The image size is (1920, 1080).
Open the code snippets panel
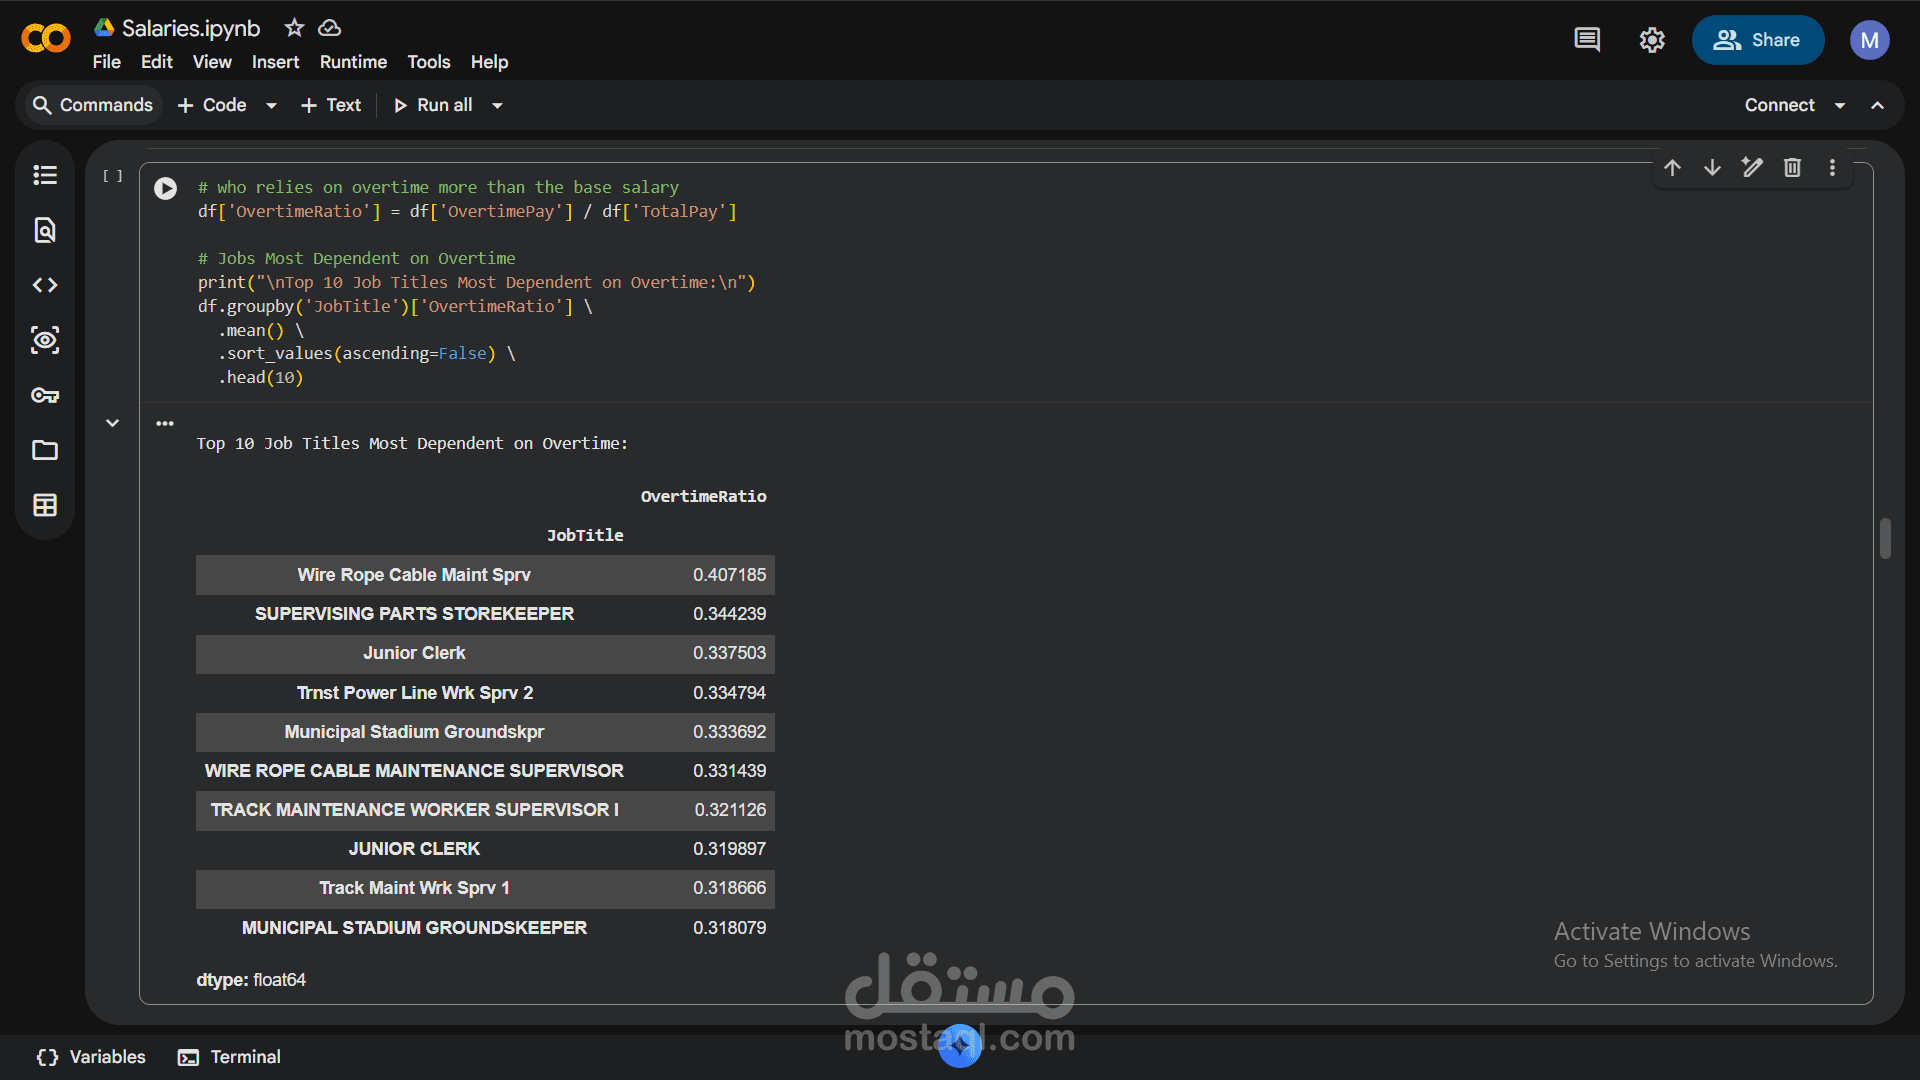point(45,285)
